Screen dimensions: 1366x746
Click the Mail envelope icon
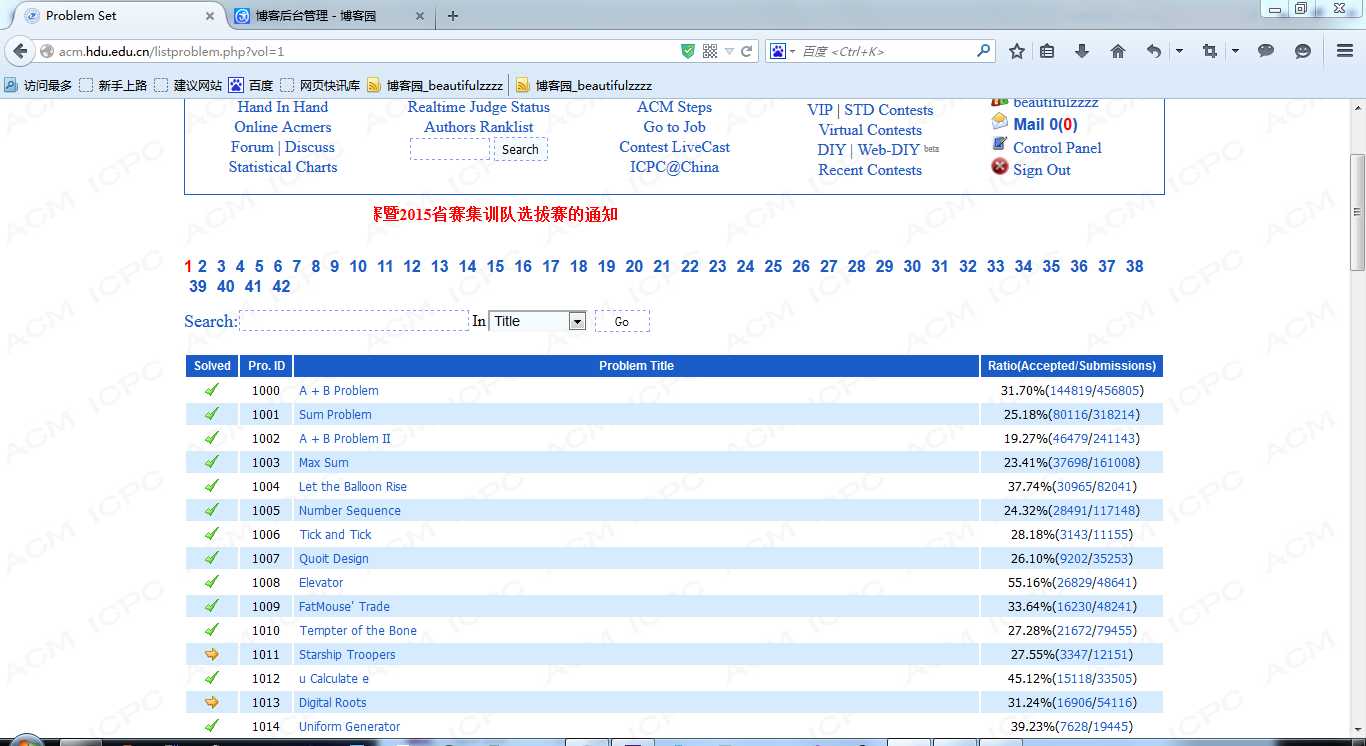click(x=1000, y=122)
